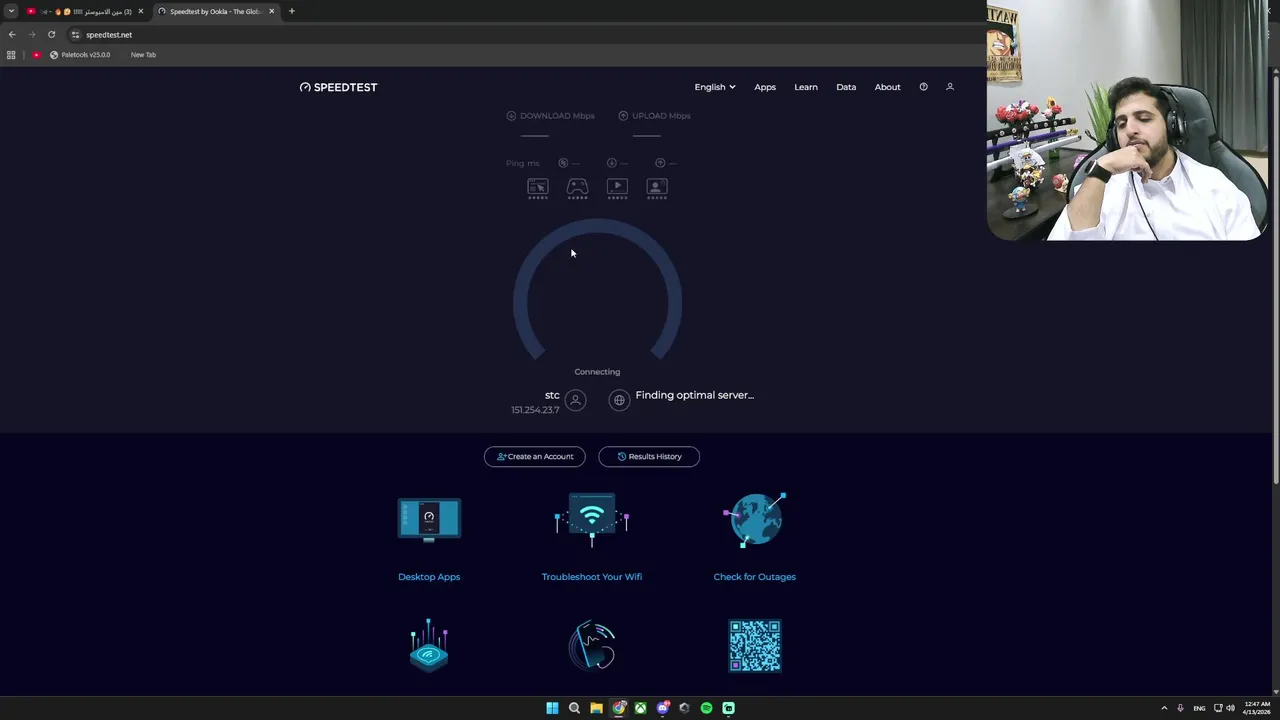Open Discord from taskbar
The image size is (1280, 720).
[x=663, y=708]
